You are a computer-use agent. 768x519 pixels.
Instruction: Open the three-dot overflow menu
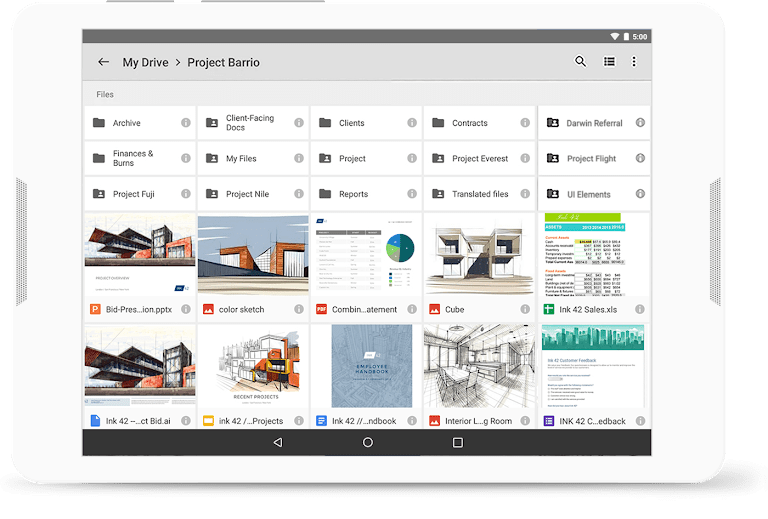[634, 61]
